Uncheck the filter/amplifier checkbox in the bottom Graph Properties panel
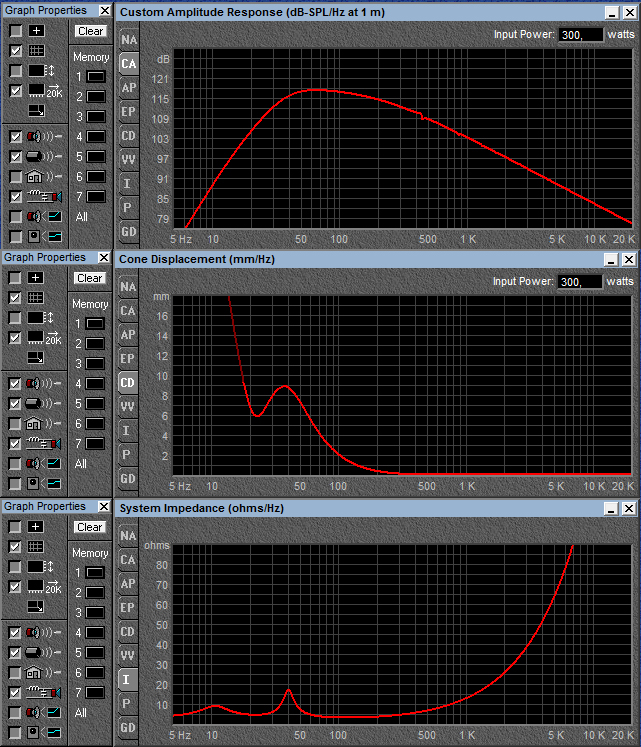 point(15,693)
